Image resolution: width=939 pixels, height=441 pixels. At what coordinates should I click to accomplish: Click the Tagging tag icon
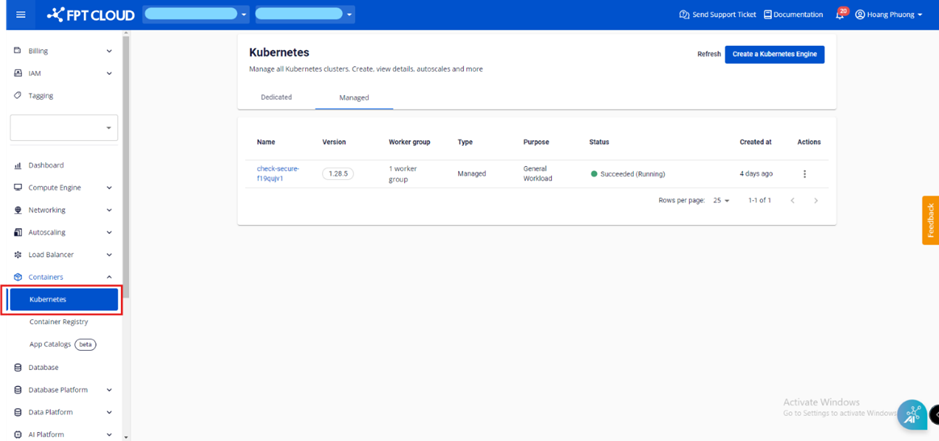[x=18, y=96]
